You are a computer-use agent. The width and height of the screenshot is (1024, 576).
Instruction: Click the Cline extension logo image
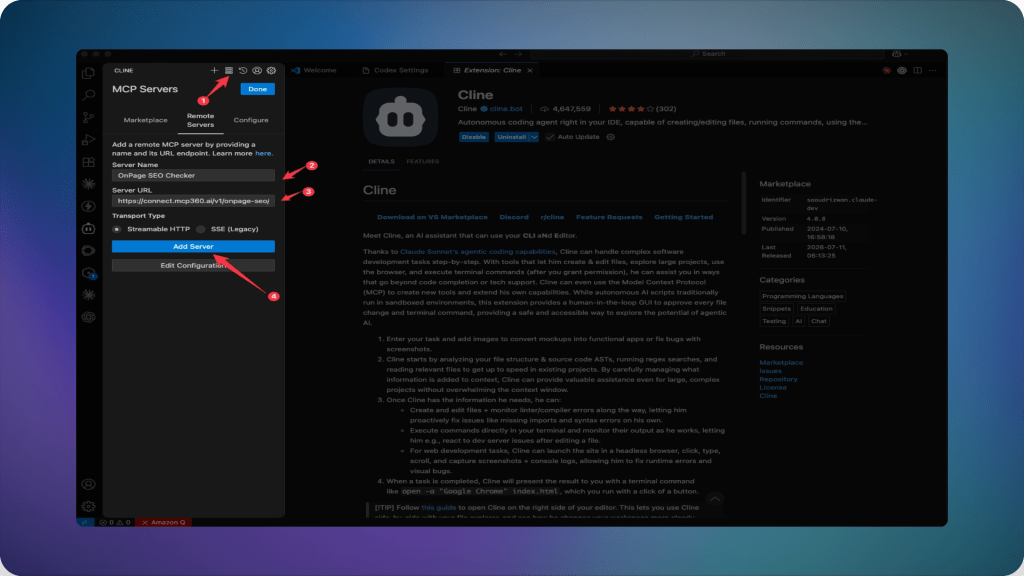tap(400, 118)
